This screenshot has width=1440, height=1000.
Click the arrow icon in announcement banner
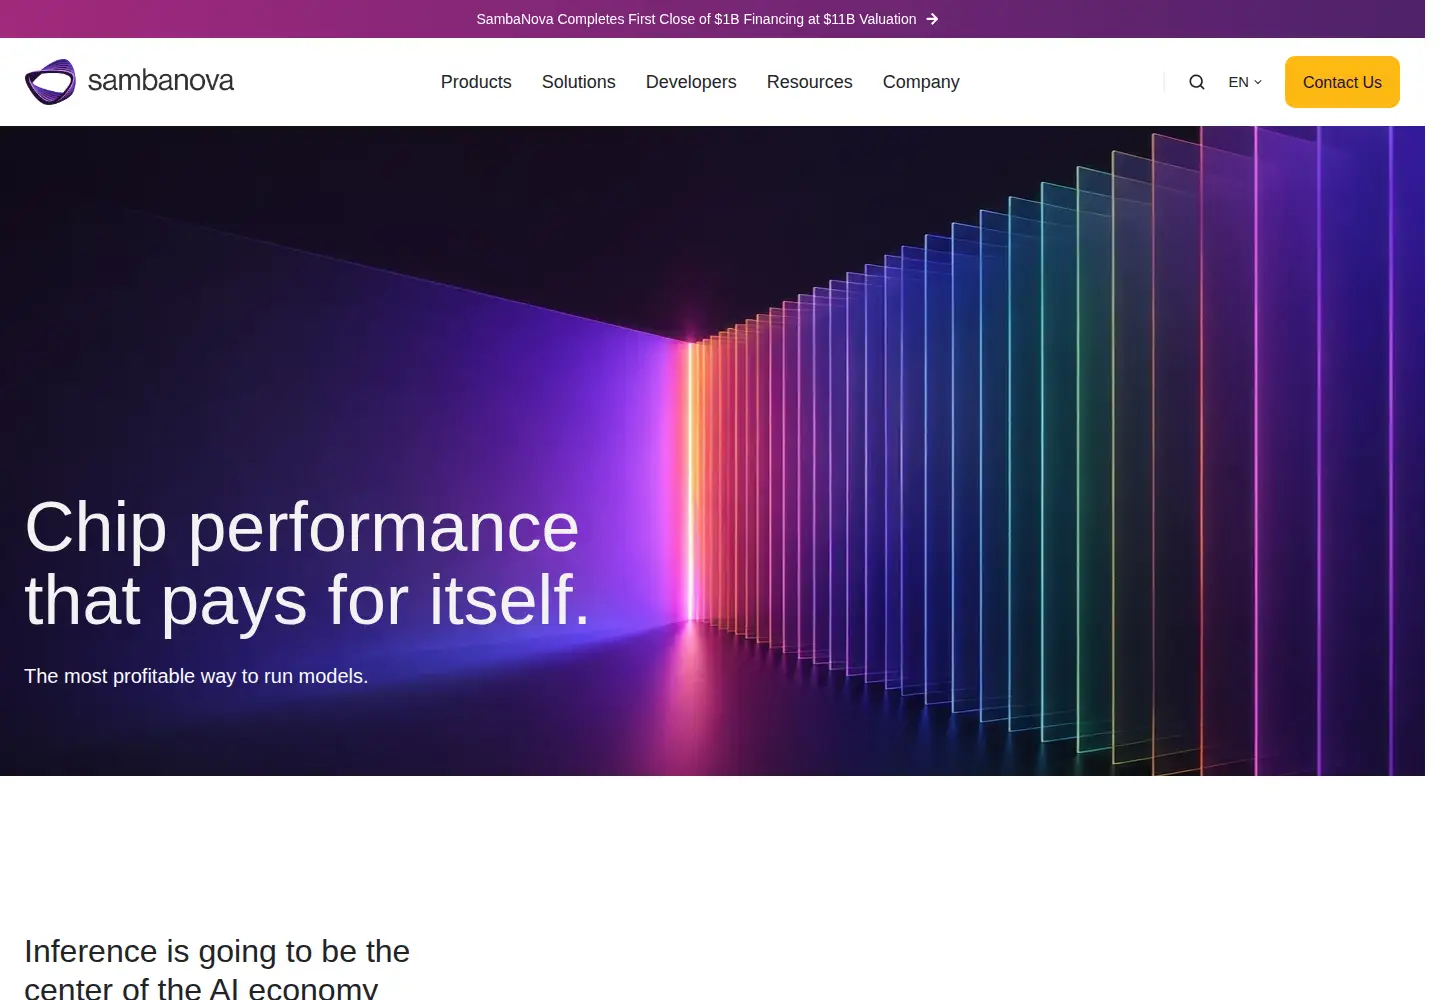[932, 19]
